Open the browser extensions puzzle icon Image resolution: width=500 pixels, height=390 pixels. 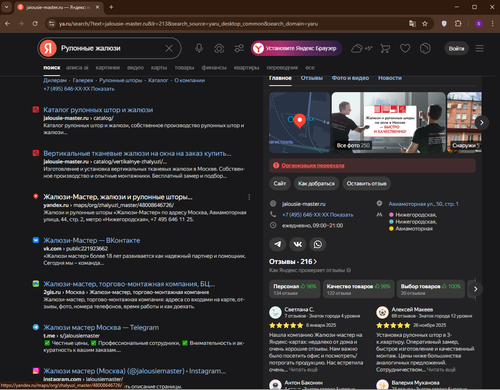458,24
